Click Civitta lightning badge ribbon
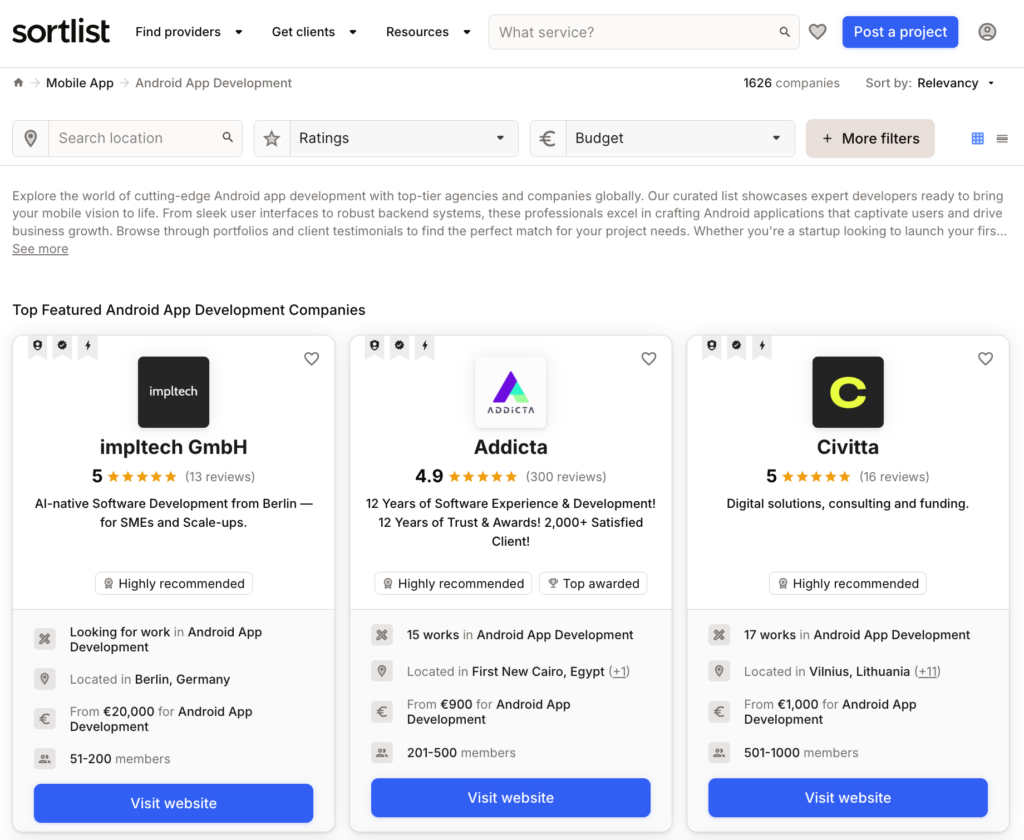 [761, 347]
